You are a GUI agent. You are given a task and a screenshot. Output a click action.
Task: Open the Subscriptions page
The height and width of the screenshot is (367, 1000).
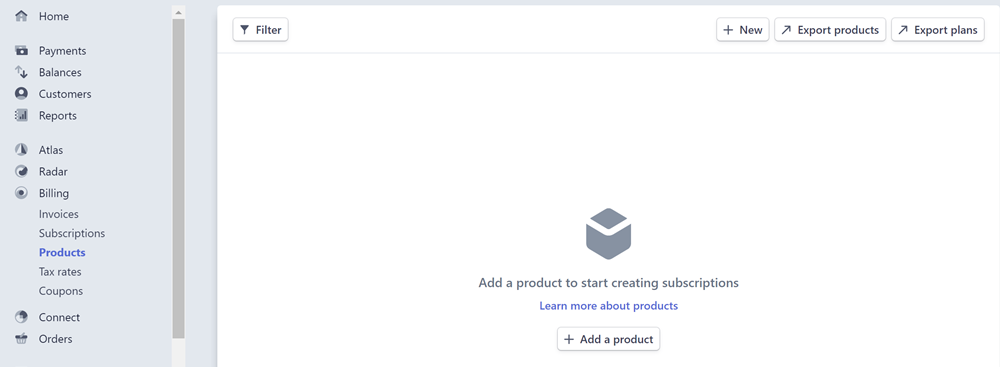72,234
